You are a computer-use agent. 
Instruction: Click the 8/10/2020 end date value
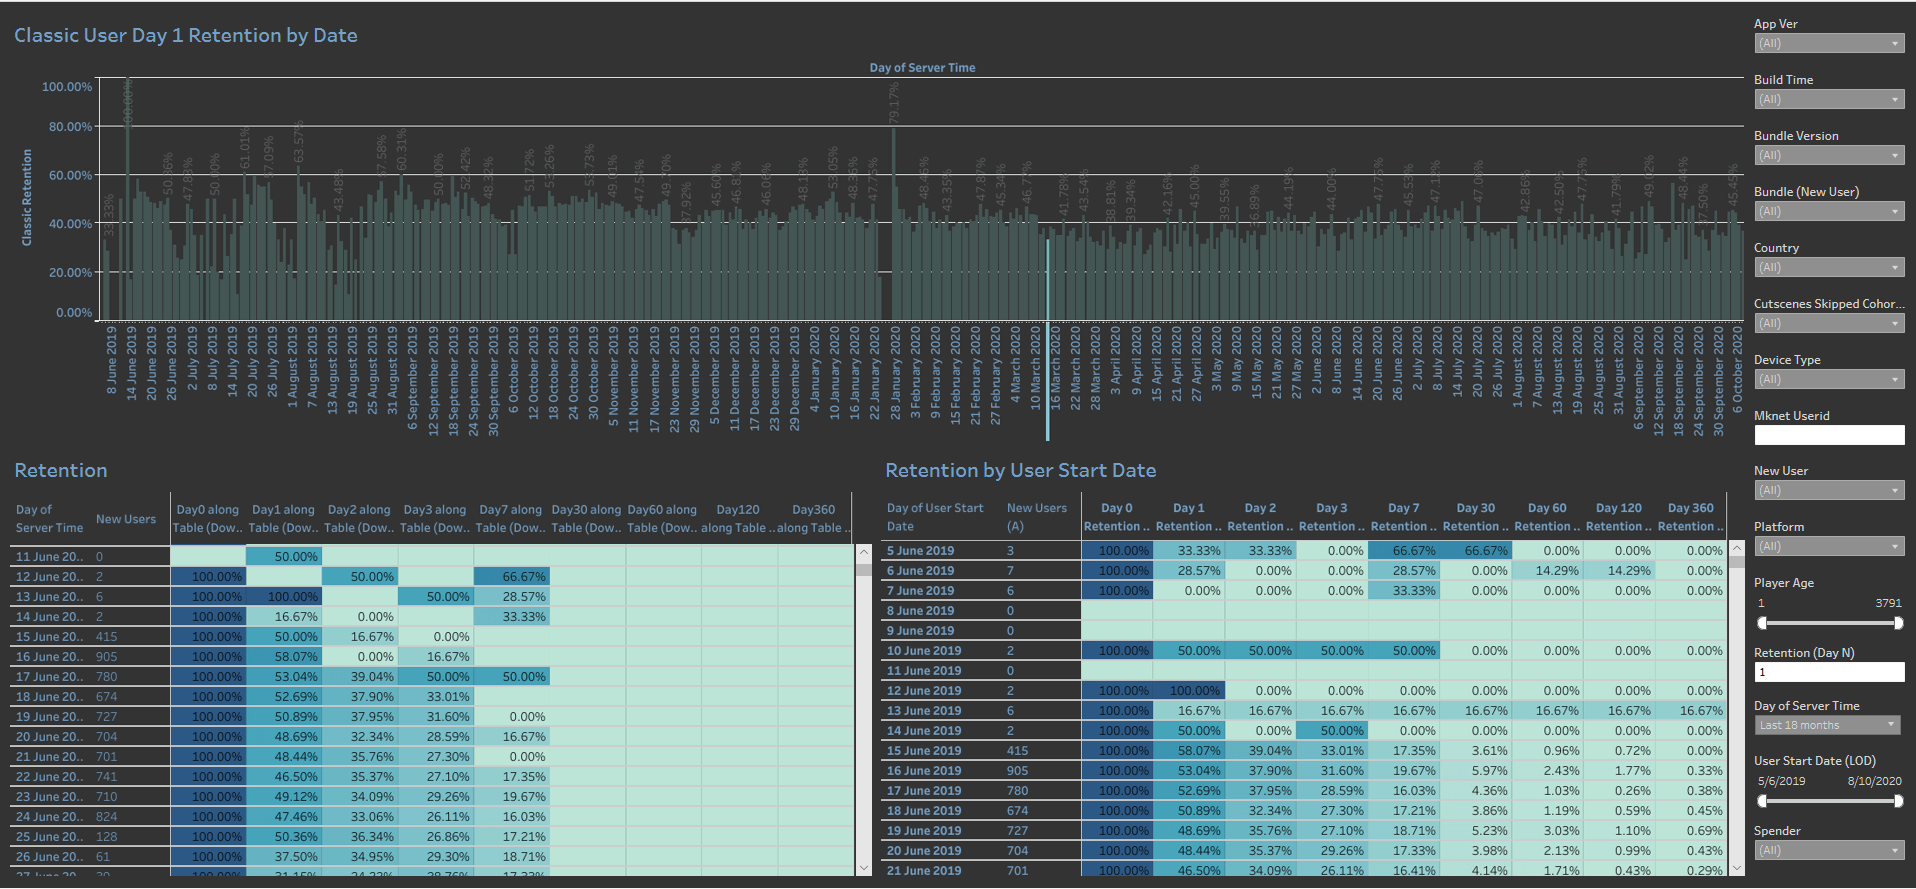click(1874, 781)
